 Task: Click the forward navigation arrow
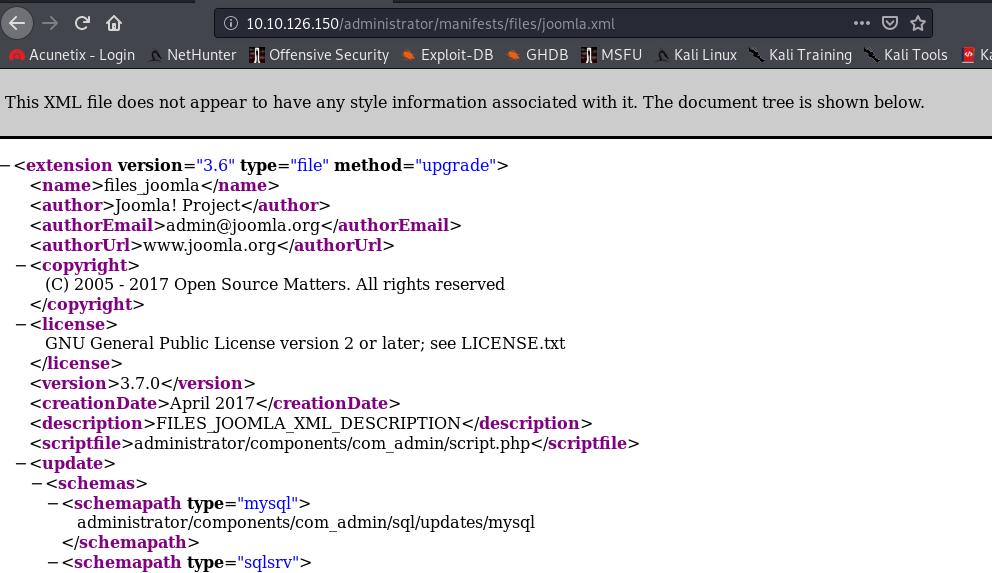50,23
